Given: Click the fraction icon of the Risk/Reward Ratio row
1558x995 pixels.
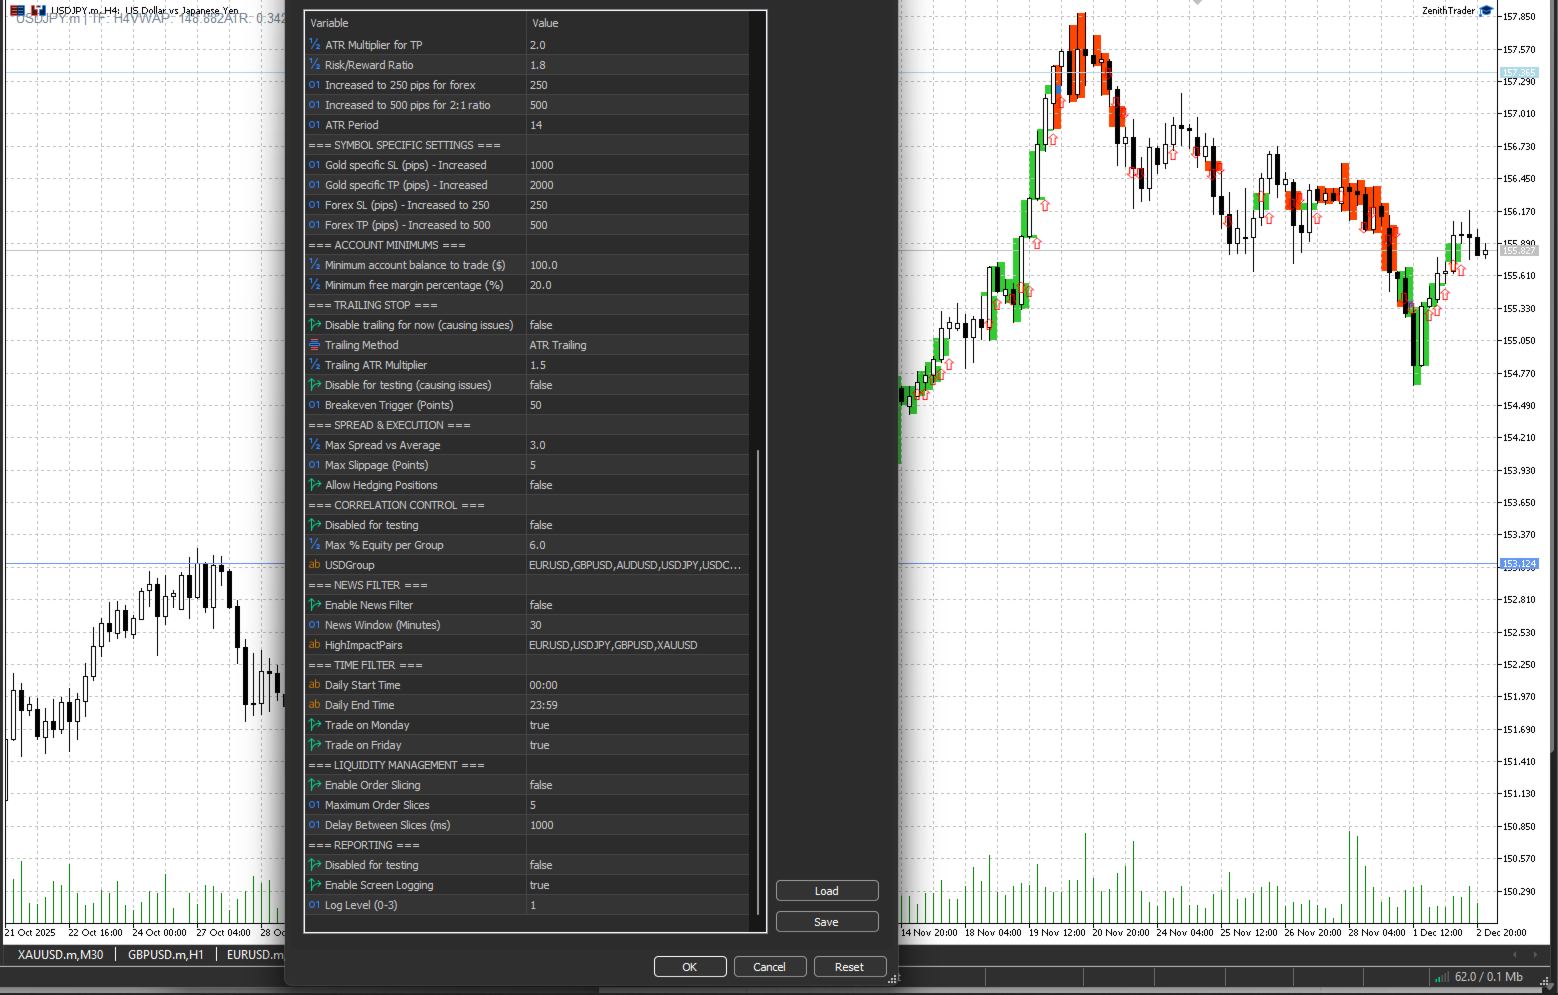Looking at the screenshot, I should click(314, 65).
